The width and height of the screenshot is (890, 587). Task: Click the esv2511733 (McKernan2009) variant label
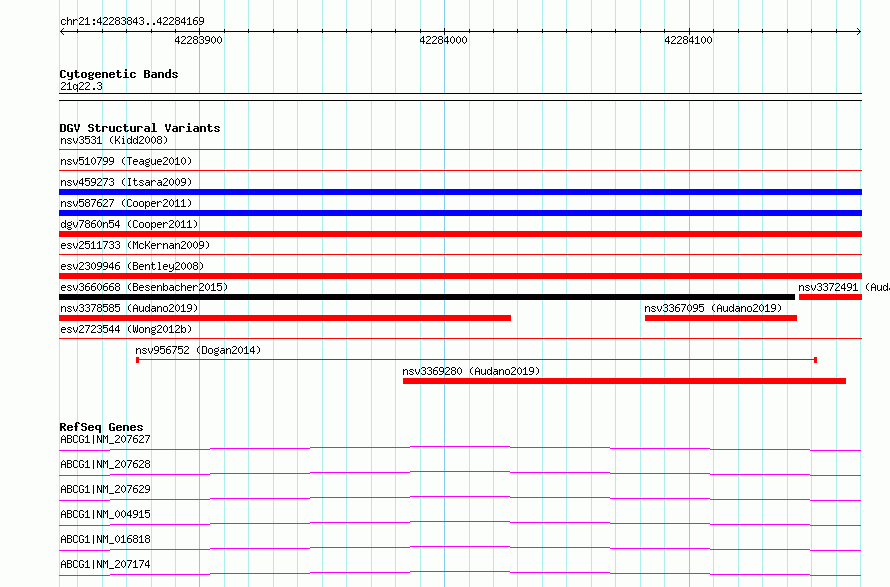135,245
